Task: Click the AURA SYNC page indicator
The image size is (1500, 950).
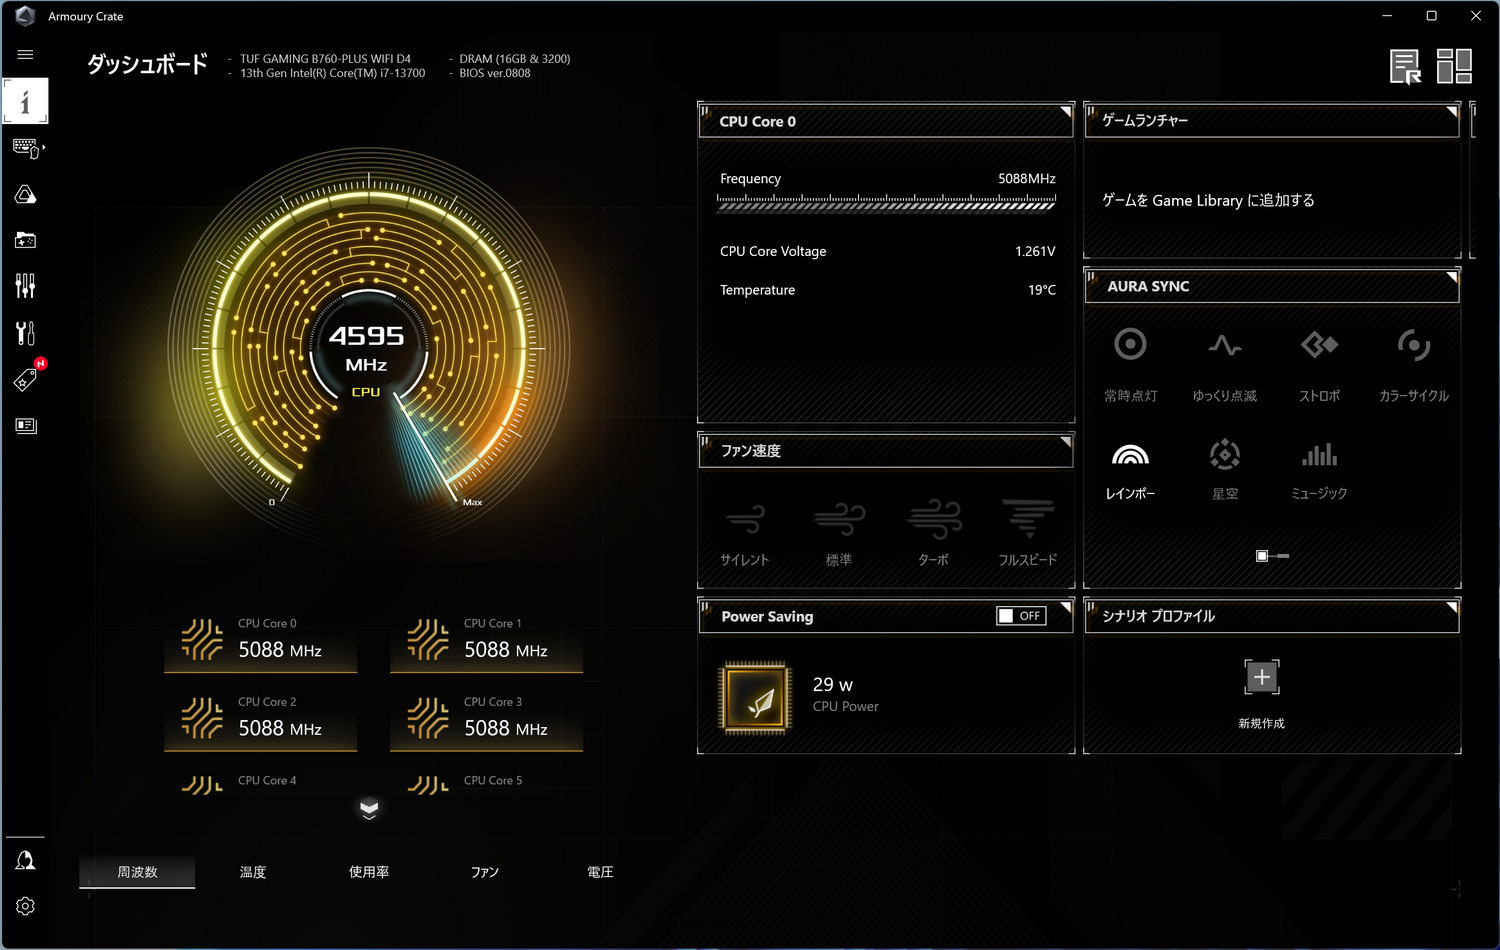Action: pyautogui.click(x=1272, y=556)
